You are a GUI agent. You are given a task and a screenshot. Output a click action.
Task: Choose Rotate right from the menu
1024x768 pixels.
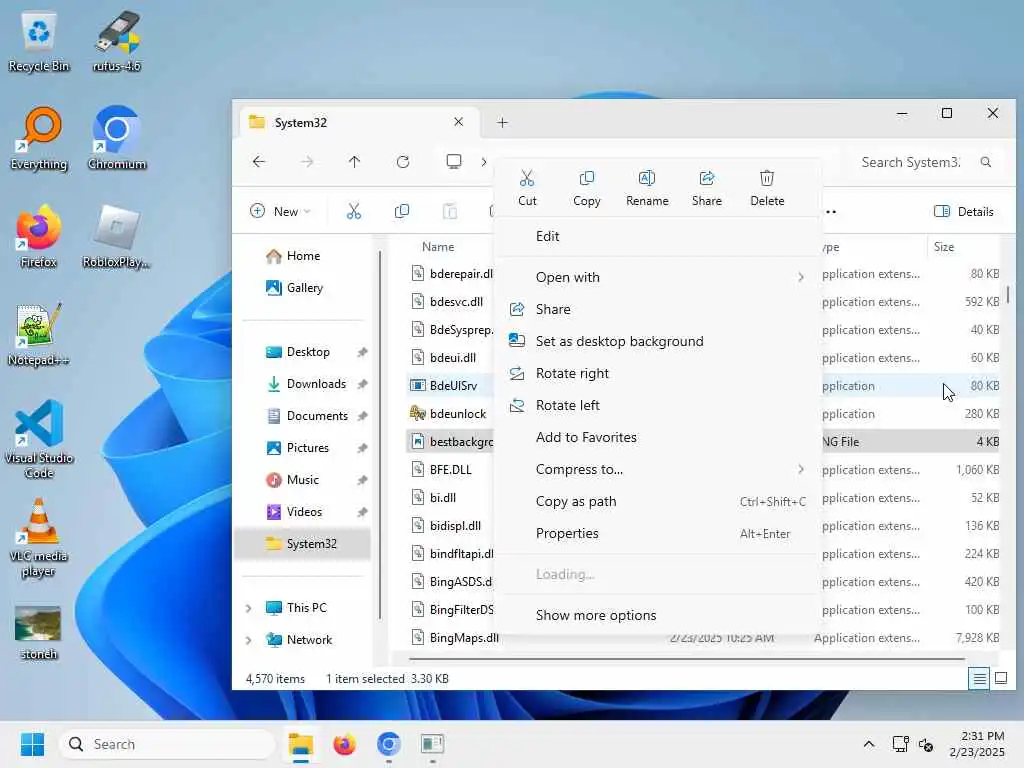[x=656, y=373]
